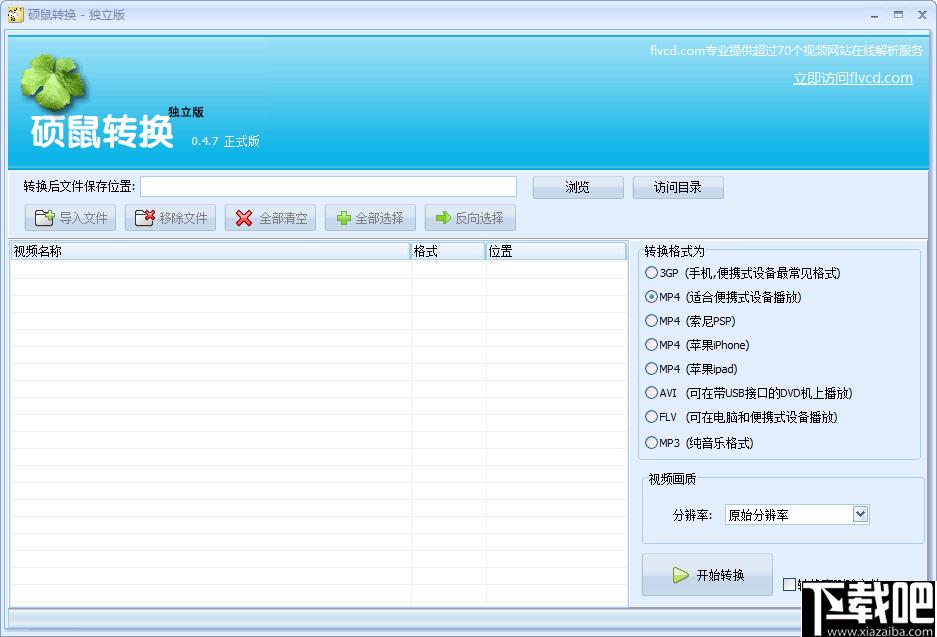This screenshot has width=937, height=637.
Task: Click the Select All (全部选择) button
Action: [x=370, y=218]
